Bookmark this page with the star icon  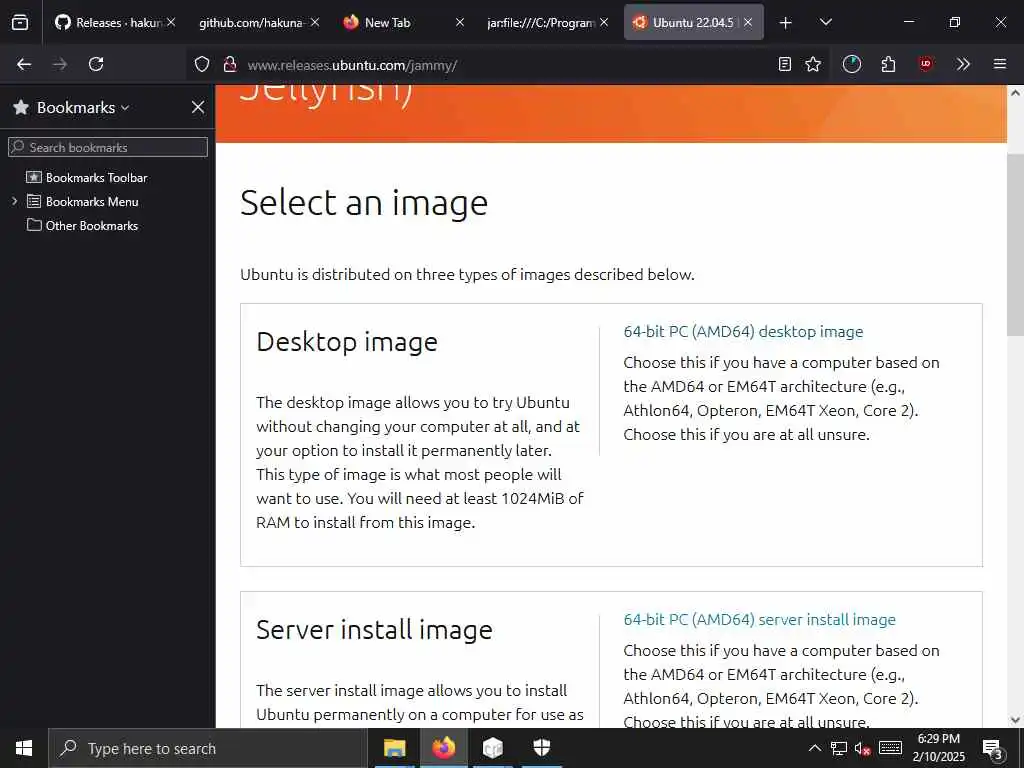tap(813, 64)
